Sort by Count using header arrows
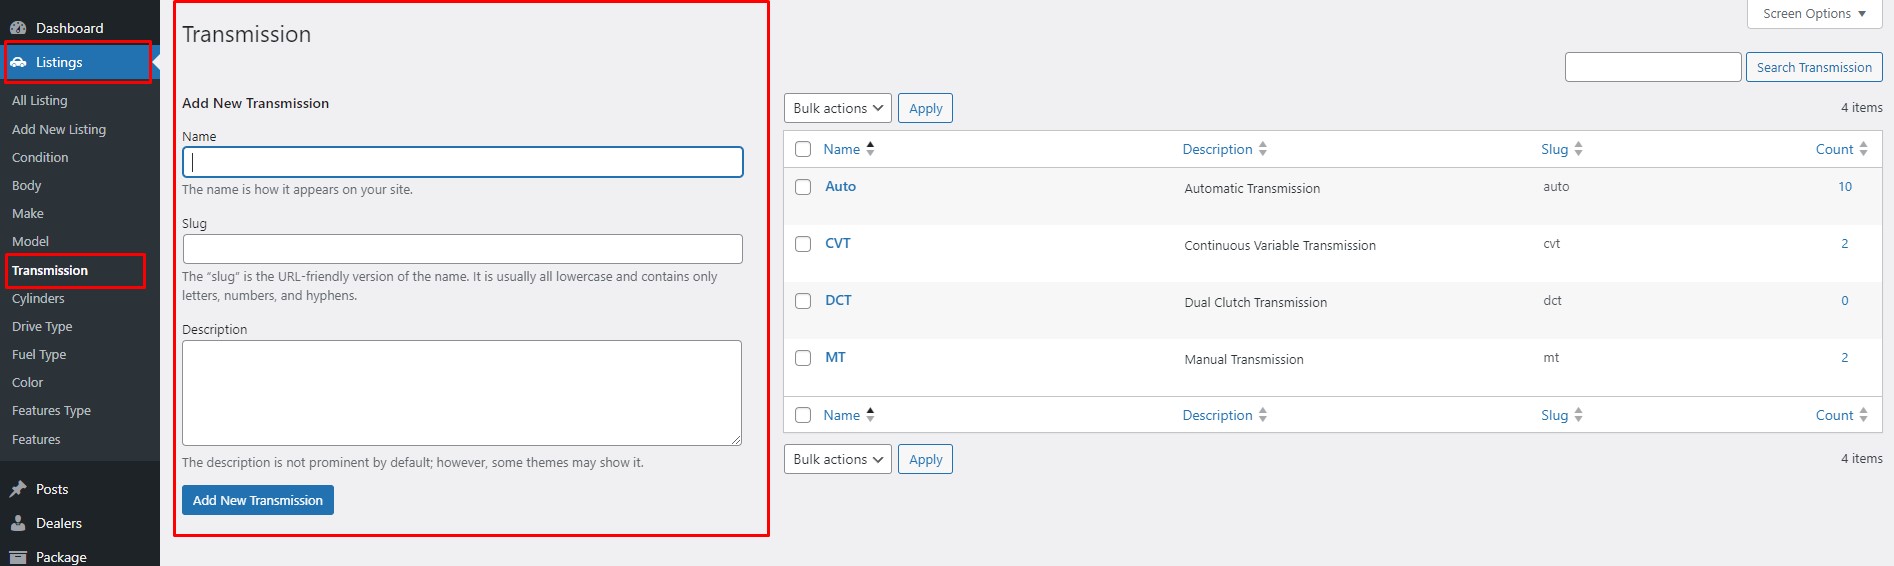This screenshot has height=566, width=1894. 1863,148
